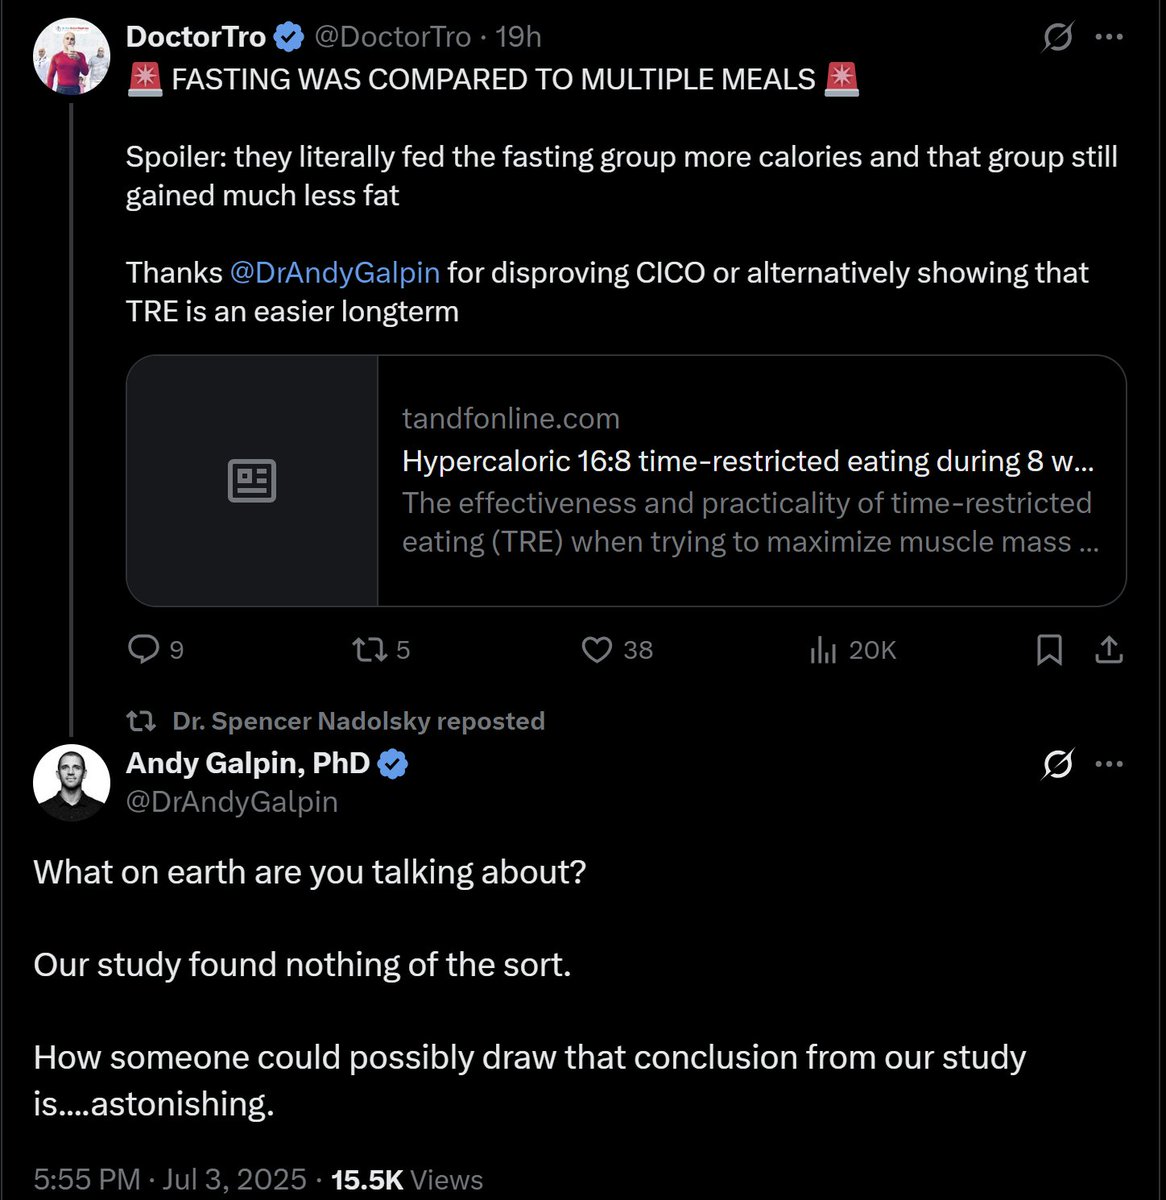Open Andy Galpin's profile picture

(x=72, y=783)
